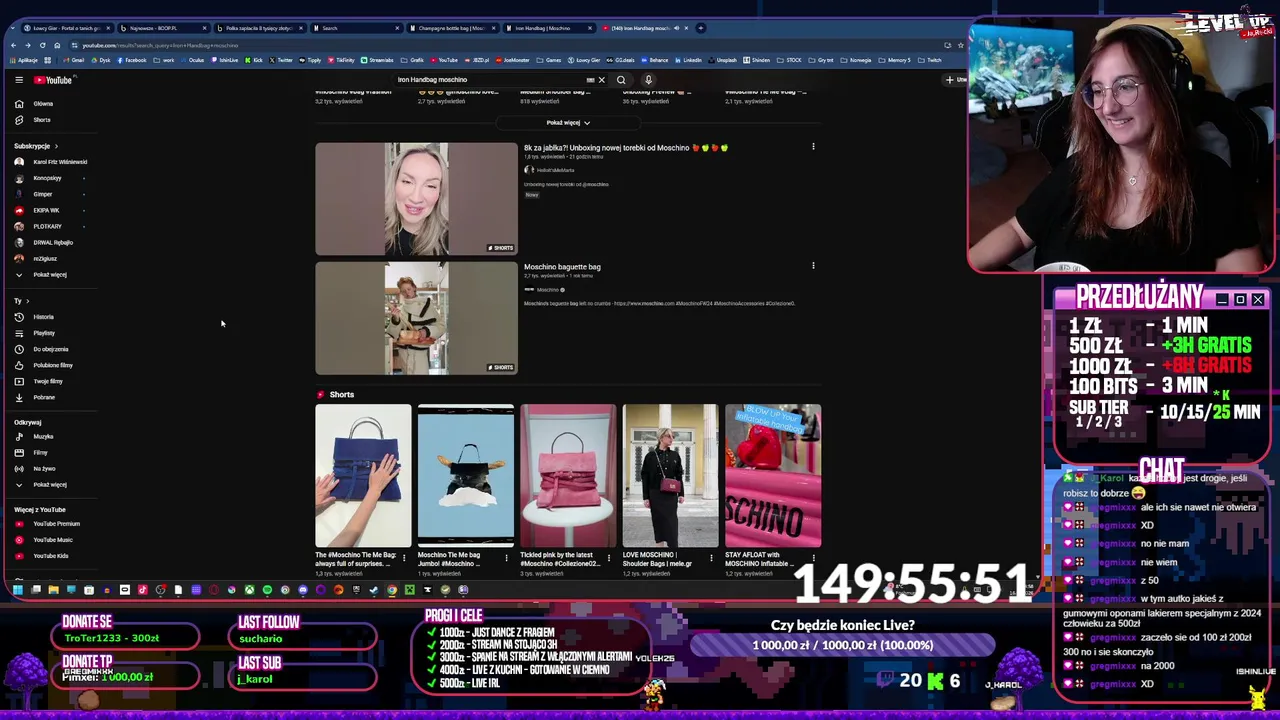Open Twoje filmy in sidebar
Viewport: 1280px width, 720px height.
click(40, 381)
